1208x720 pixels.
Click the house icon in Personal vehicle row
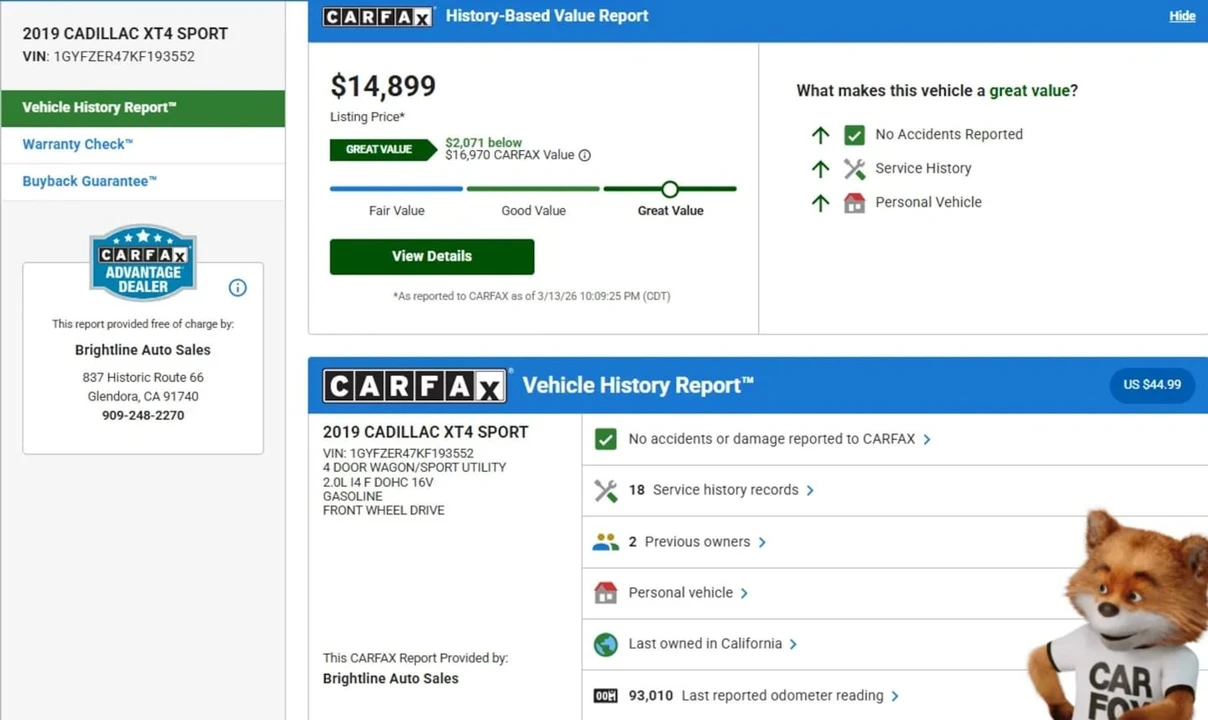pos(606,593)
